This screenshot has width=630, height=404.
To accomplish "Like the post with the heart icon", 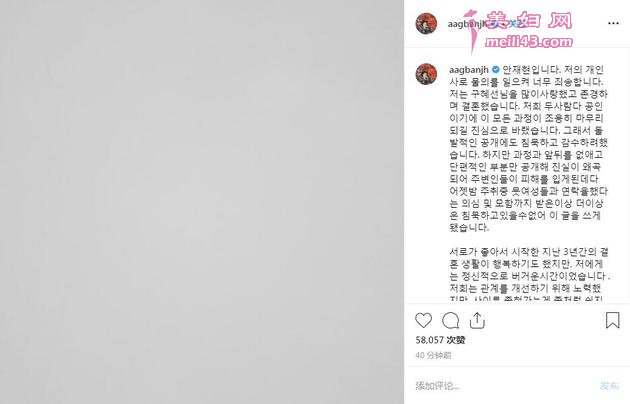I will click(x=423, y=320).
